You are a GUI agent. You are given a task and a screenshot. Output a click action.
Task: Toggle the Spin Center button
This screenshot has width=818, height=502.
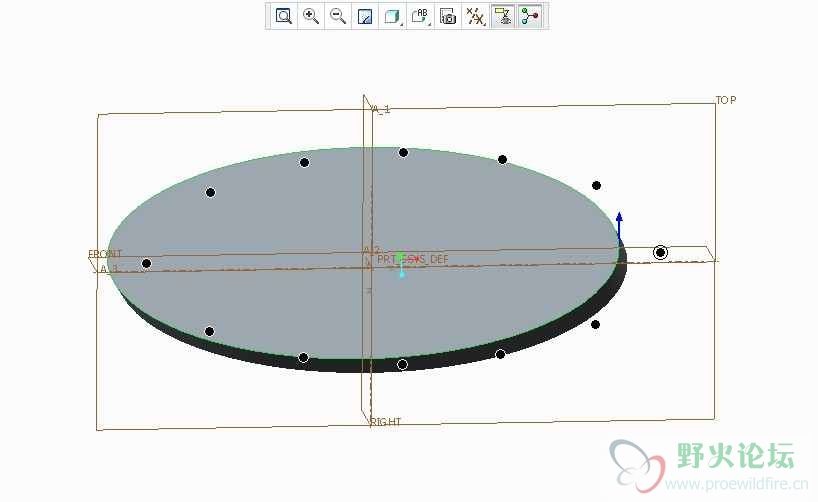click(530, 16)
